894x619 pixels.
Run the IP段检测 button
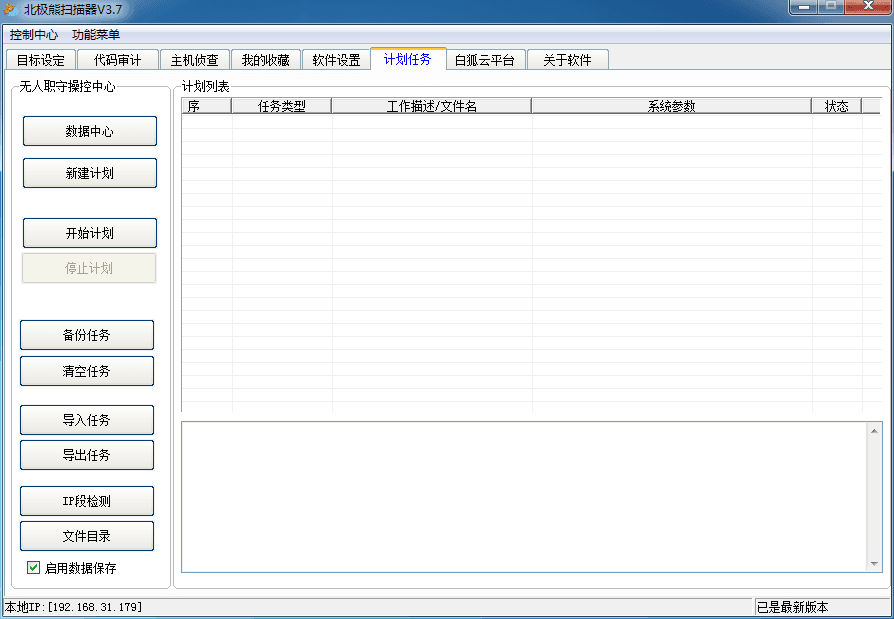[x=87, y=501]
